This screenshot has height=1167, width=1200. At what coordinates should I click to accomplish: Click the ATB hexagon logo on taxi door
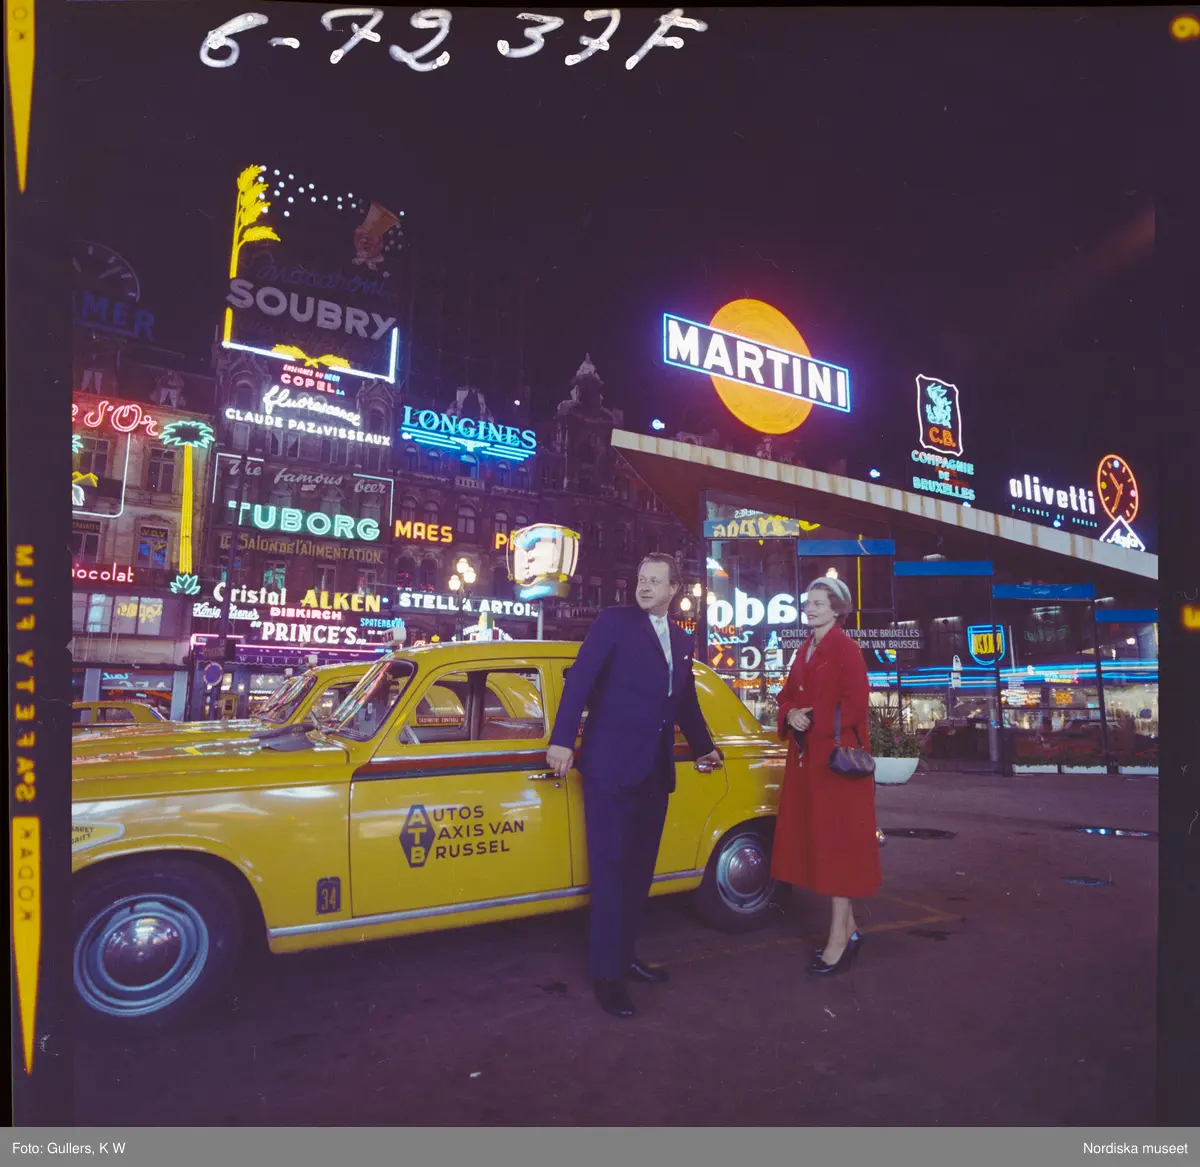(417, 835)
